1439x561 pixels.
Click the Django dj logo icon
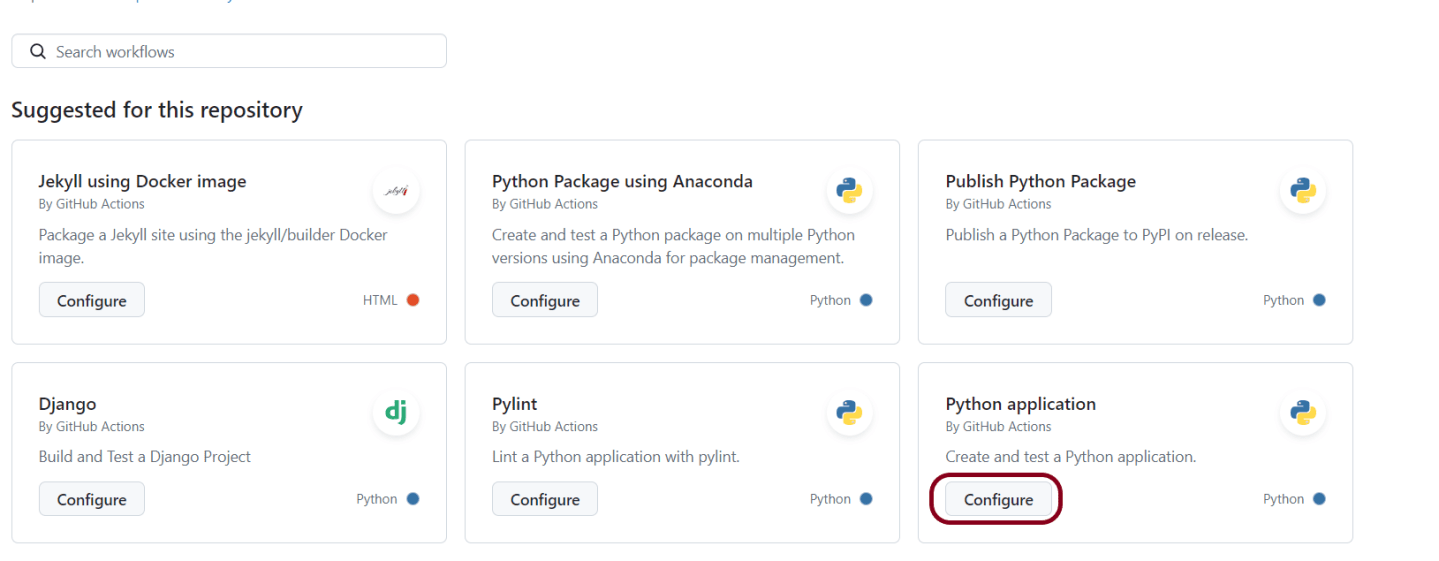396,412
